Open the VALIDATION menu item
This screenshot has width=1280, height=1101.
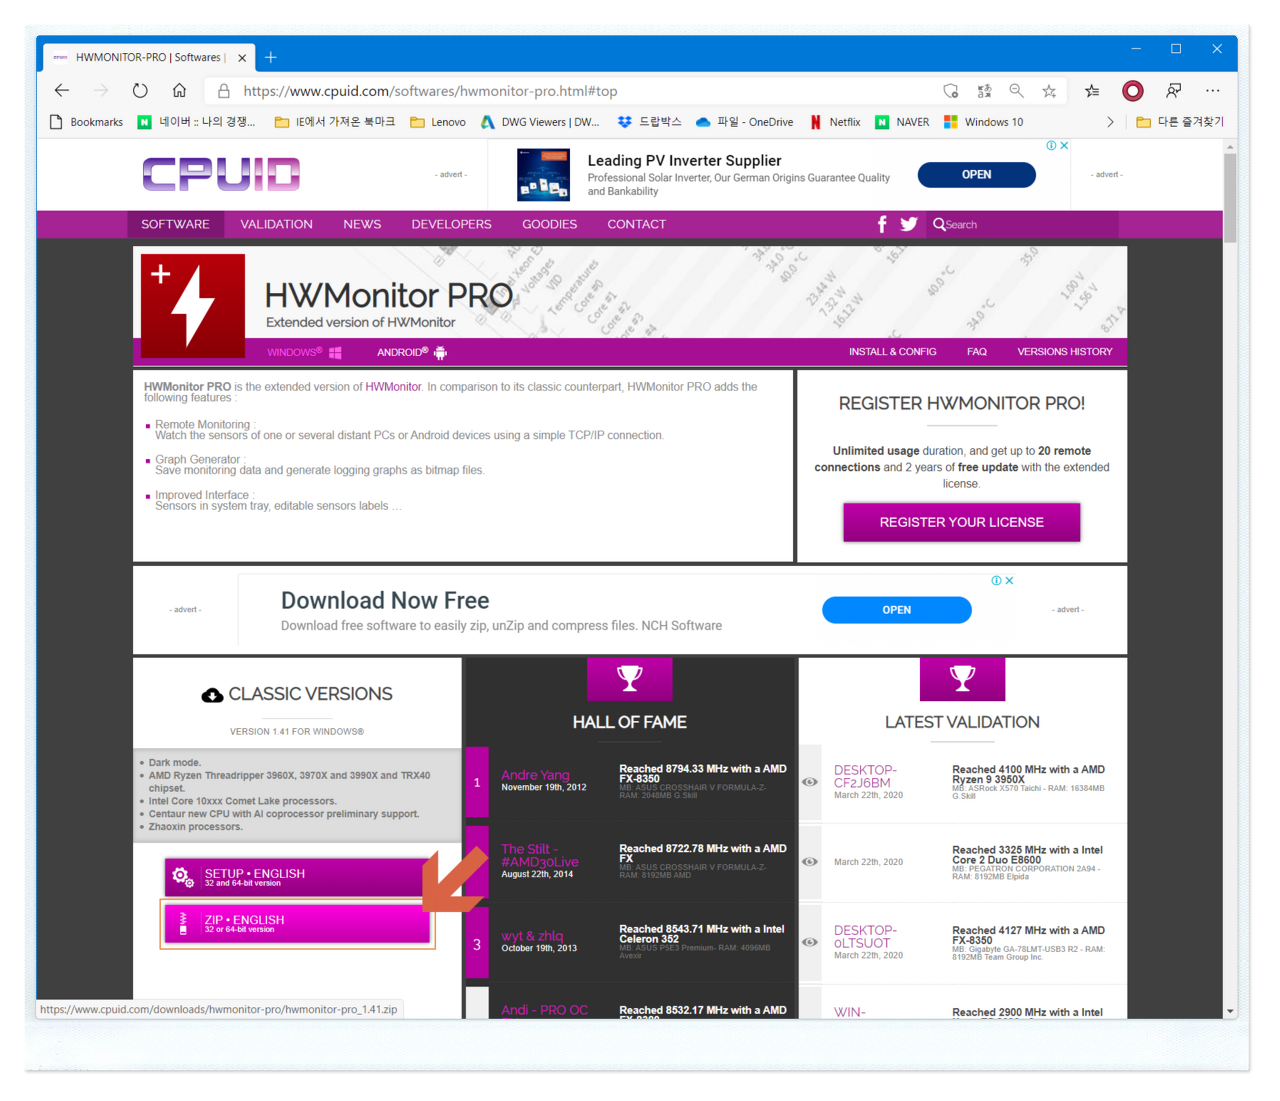click(276, 224)
